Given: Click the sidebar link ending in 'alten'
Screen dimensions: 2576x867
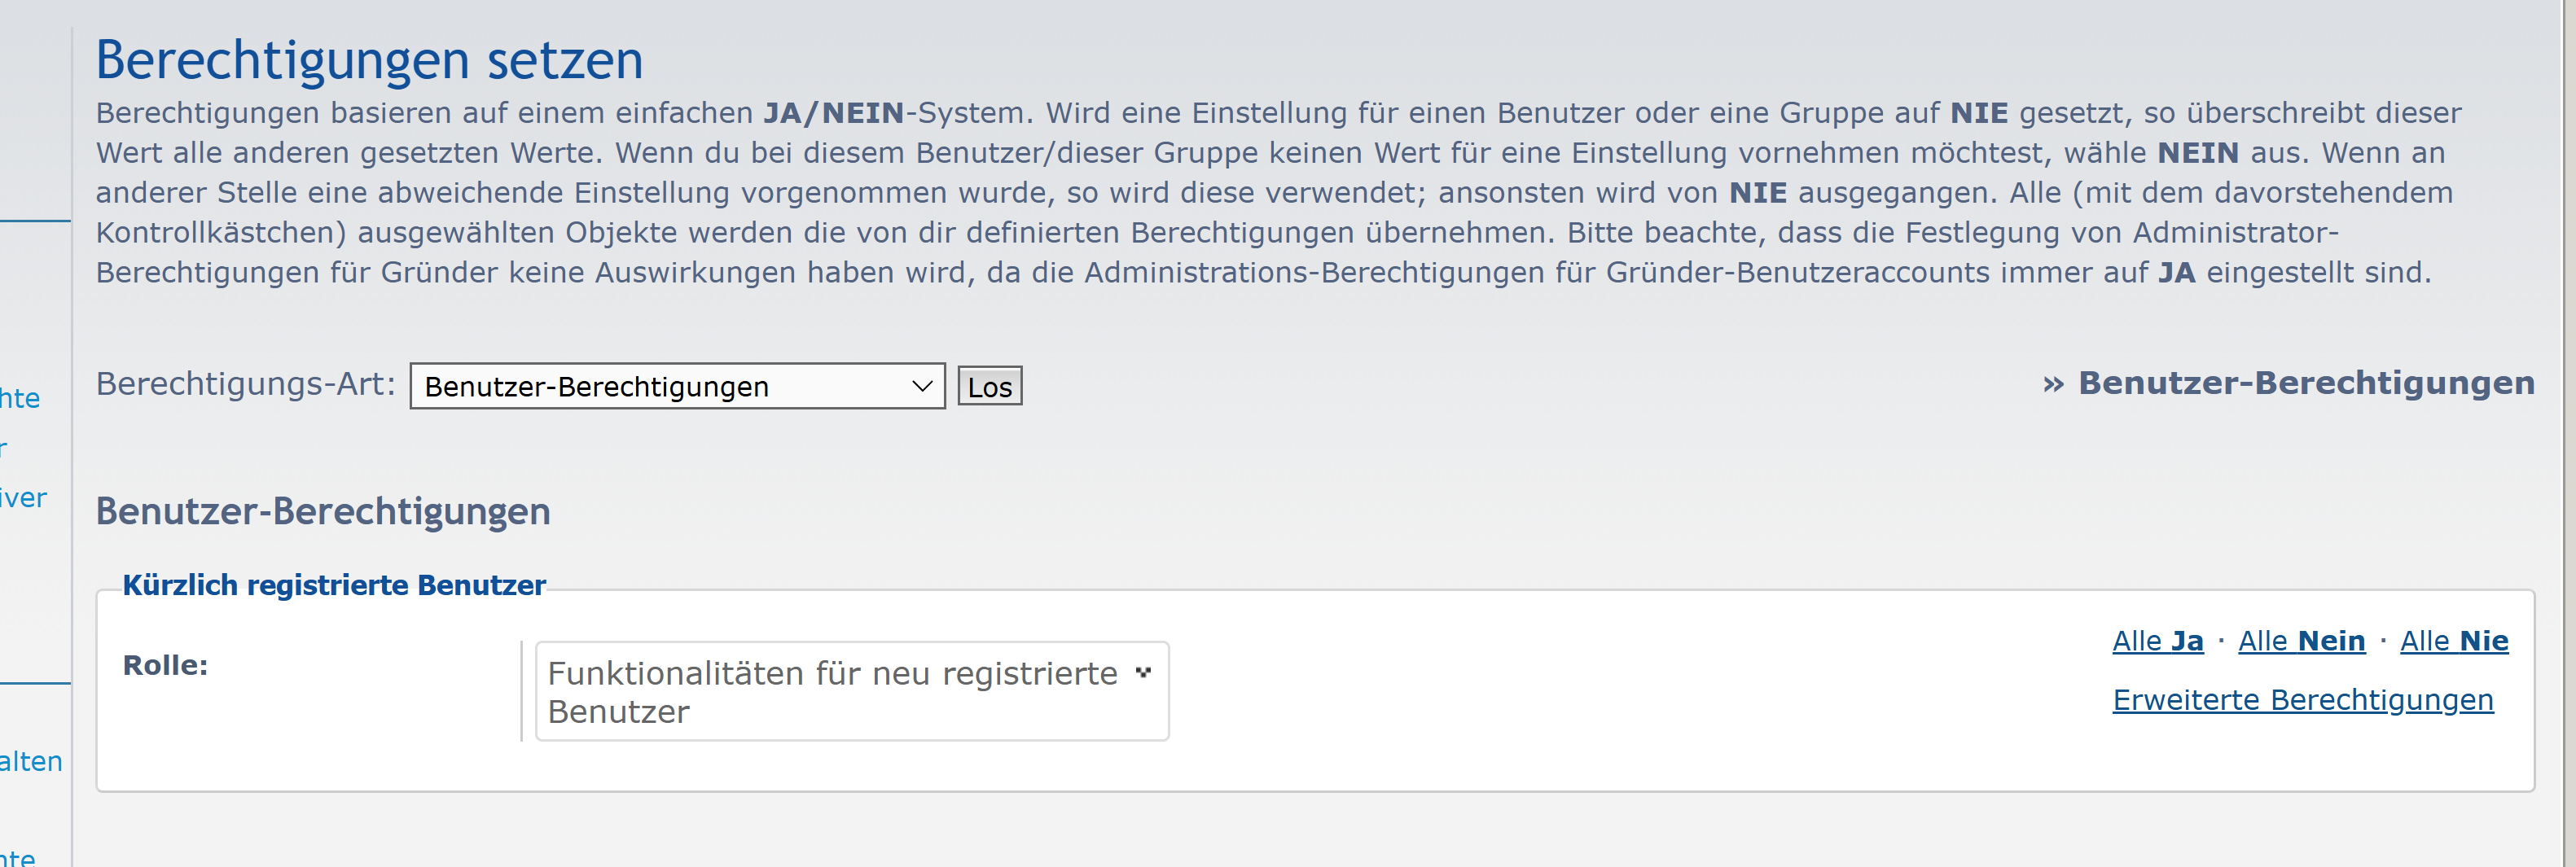Looking at the screenshot, I should (x=31, y=762).
